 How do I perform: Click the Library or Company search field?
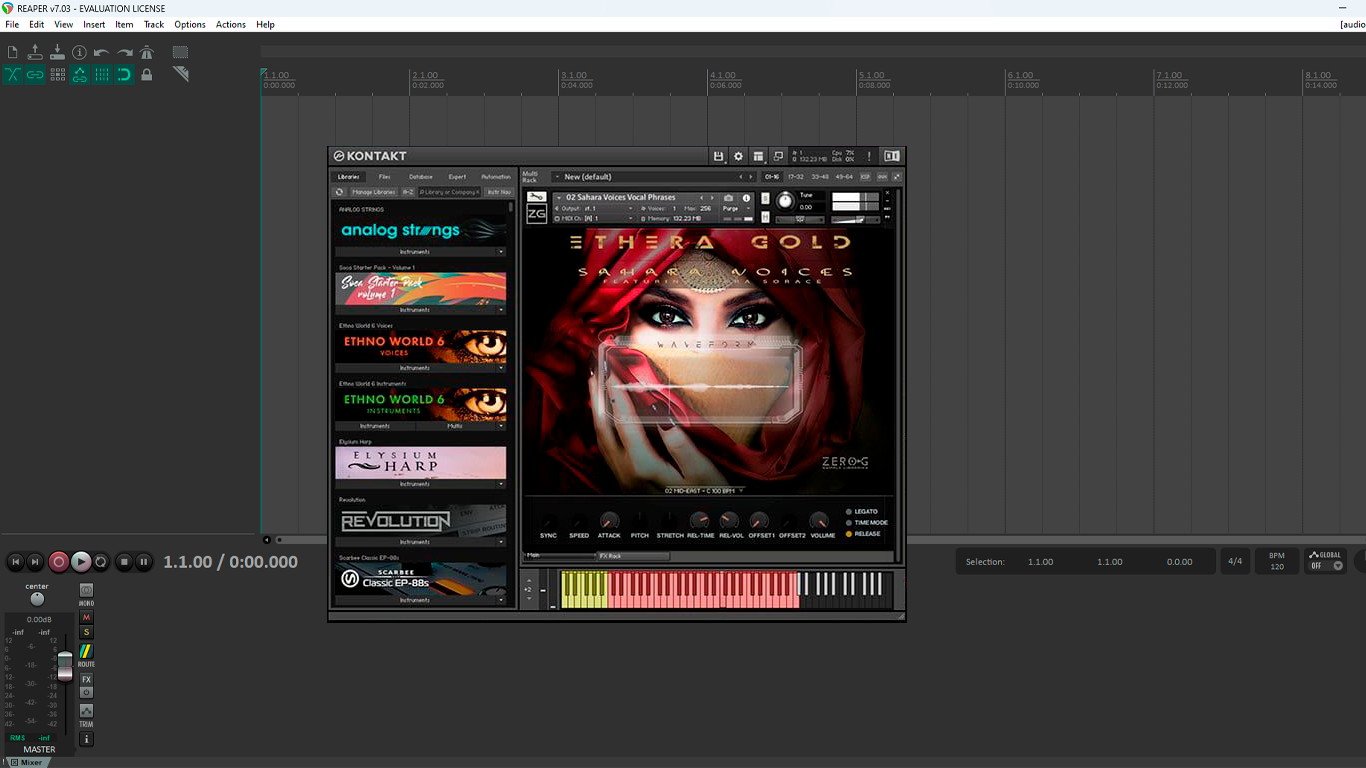point(449,192)
